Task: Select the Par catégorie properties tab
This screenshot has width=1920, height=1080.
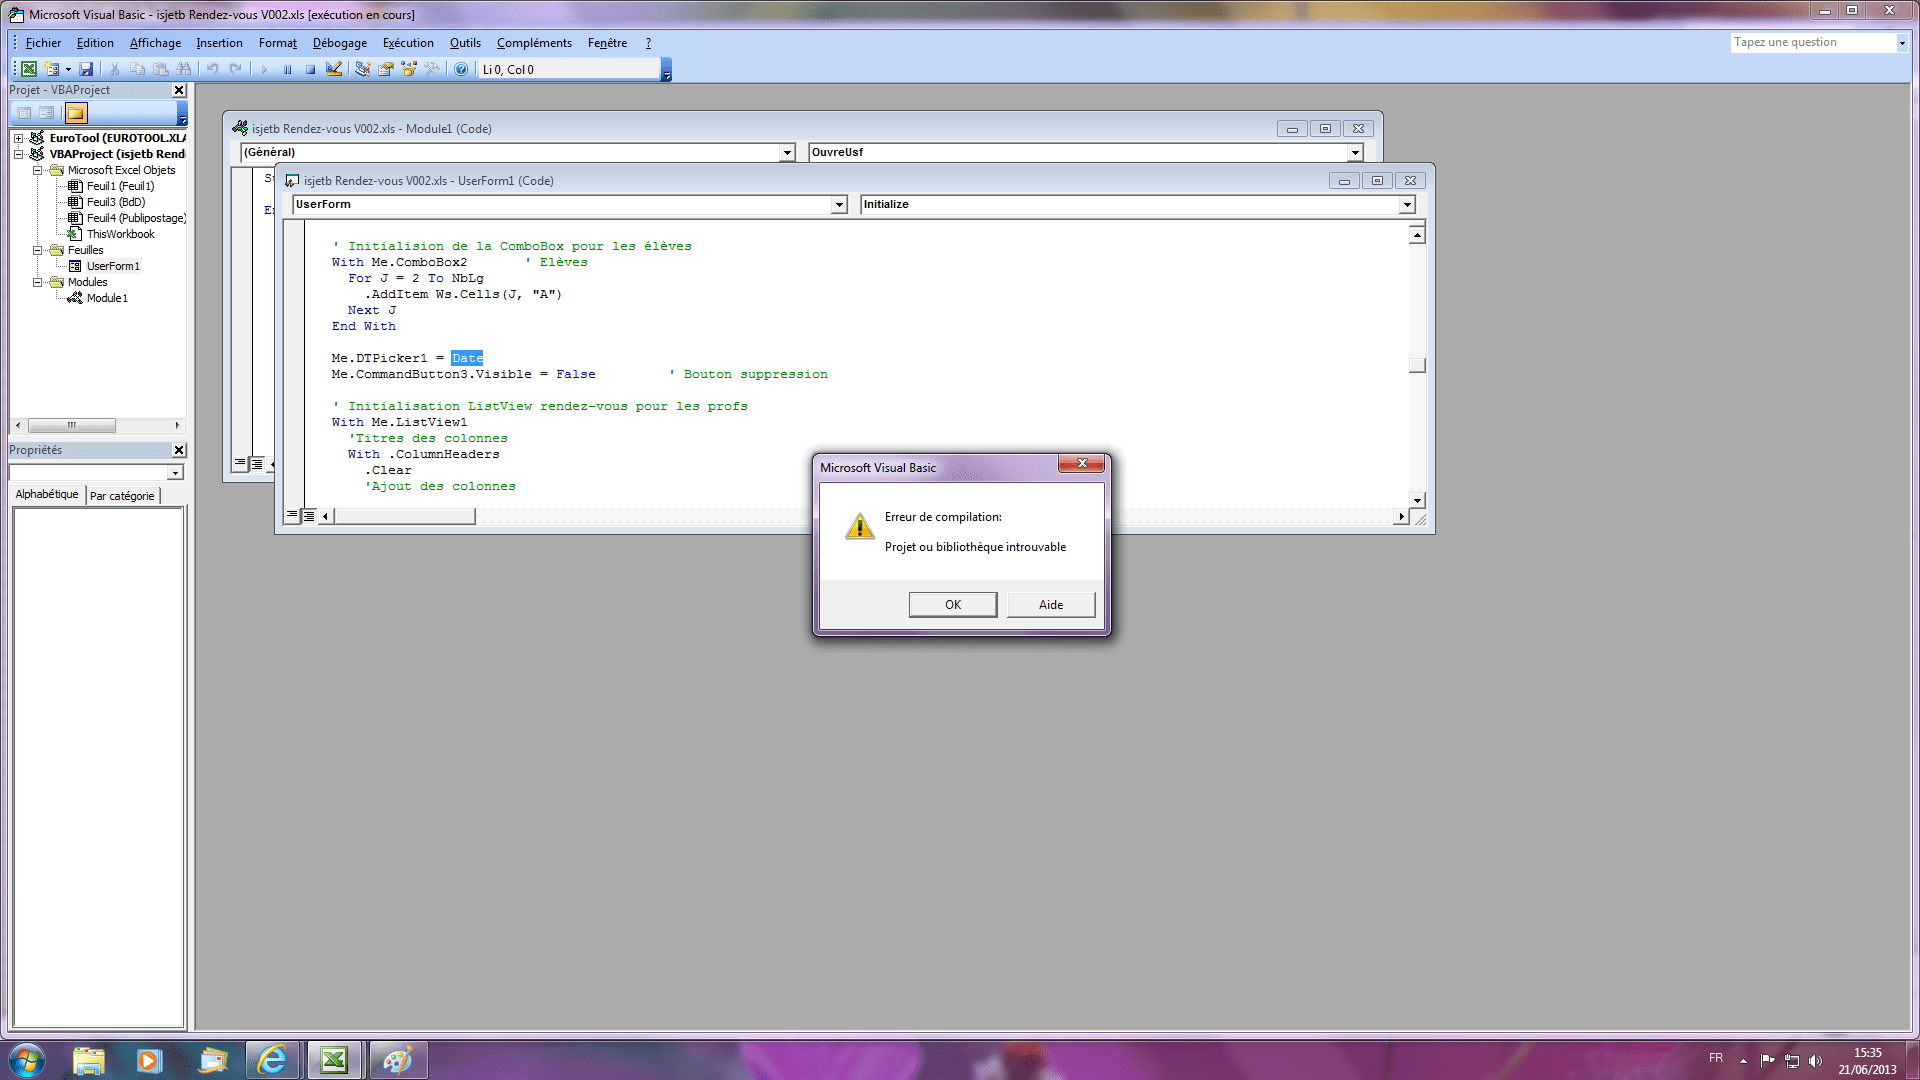Action: [122, 496]
